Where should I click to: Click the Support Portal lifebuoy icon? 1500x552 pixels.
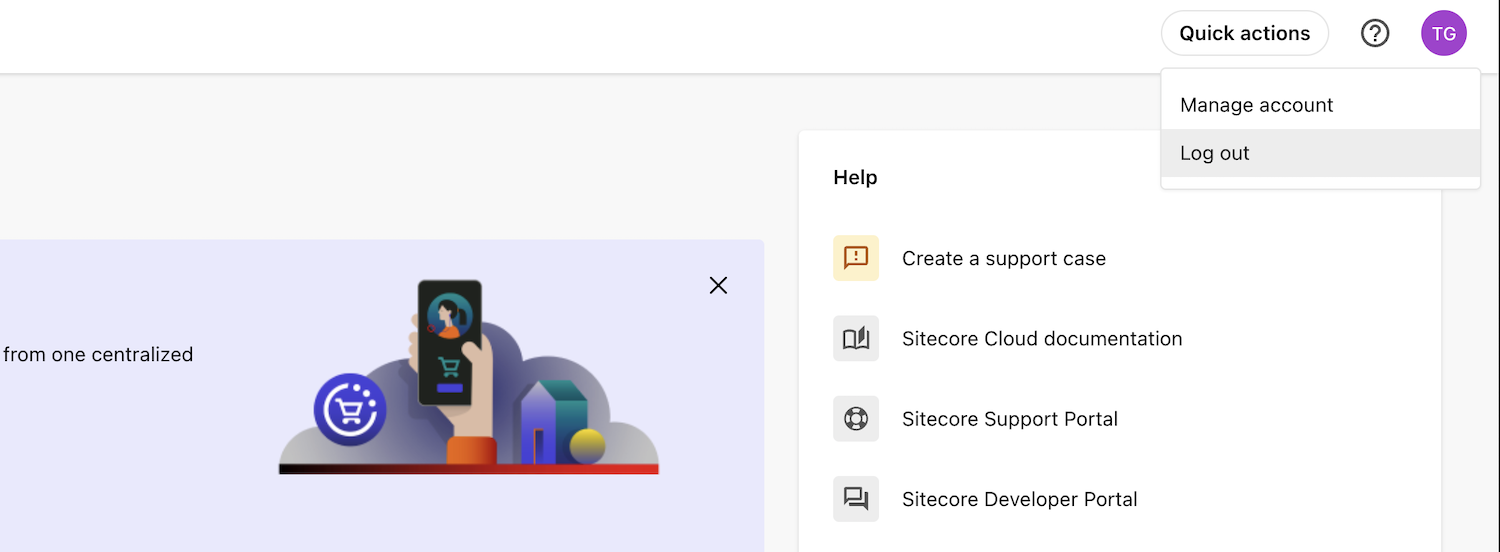click(856, 418)
